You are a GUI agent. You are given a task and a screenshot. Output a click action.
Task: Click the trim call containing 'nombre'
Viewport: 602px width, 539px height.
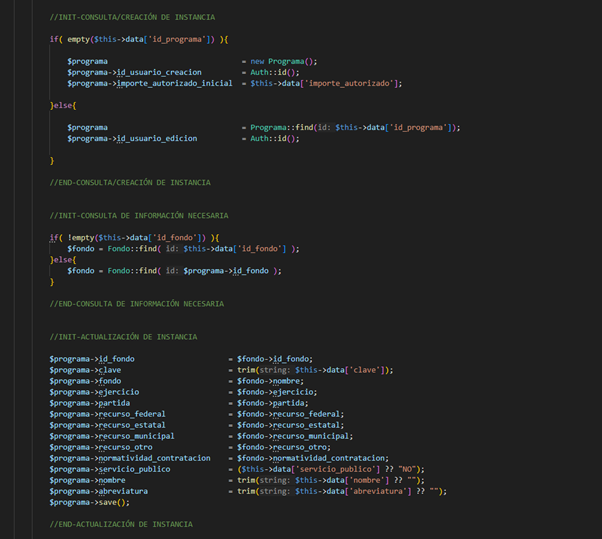(331, 480)
